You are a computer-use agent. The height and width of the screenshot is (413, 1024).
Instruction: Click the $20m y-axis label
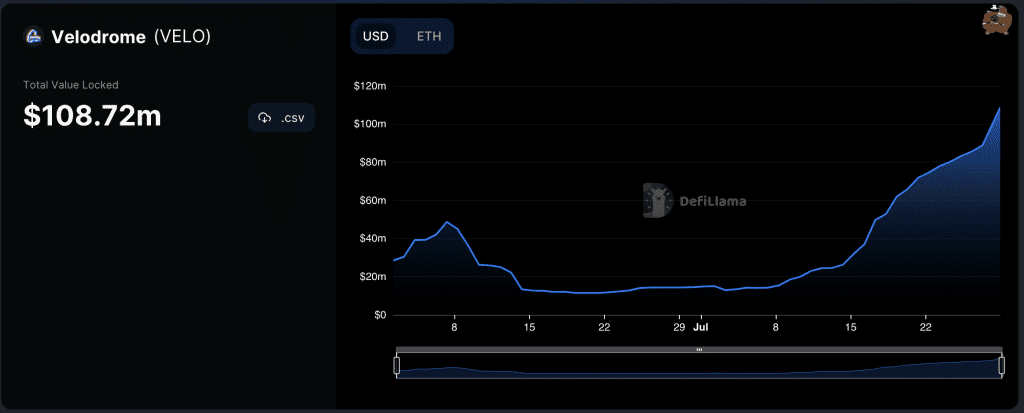(372, 277)
